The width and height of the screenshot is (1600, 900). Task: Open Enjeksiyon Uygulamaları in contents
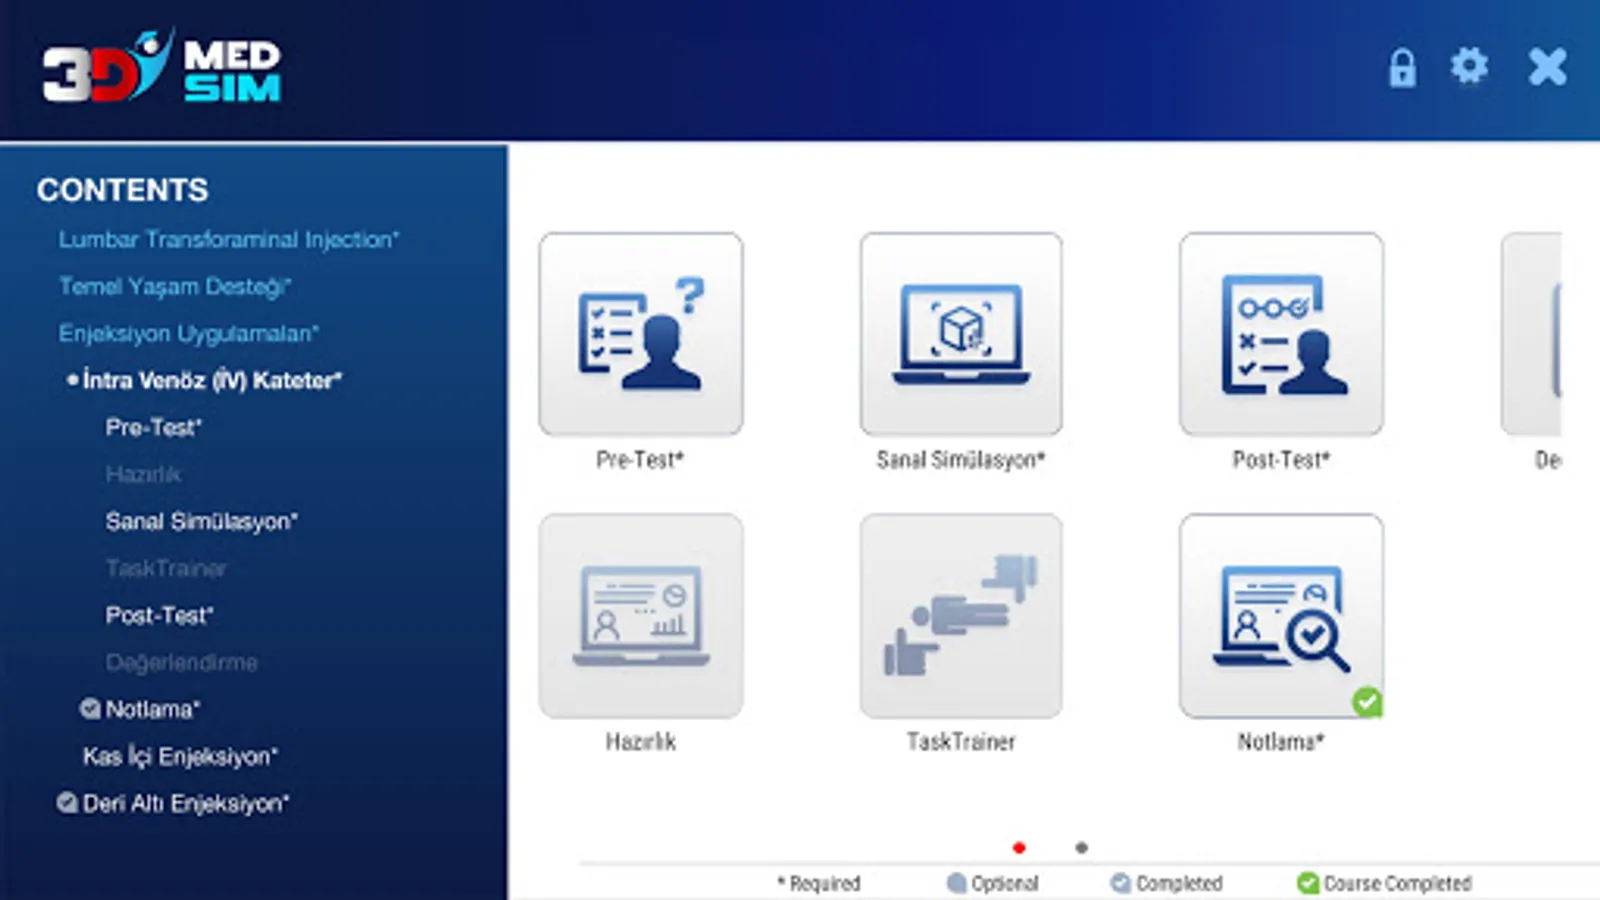[188, 334]
